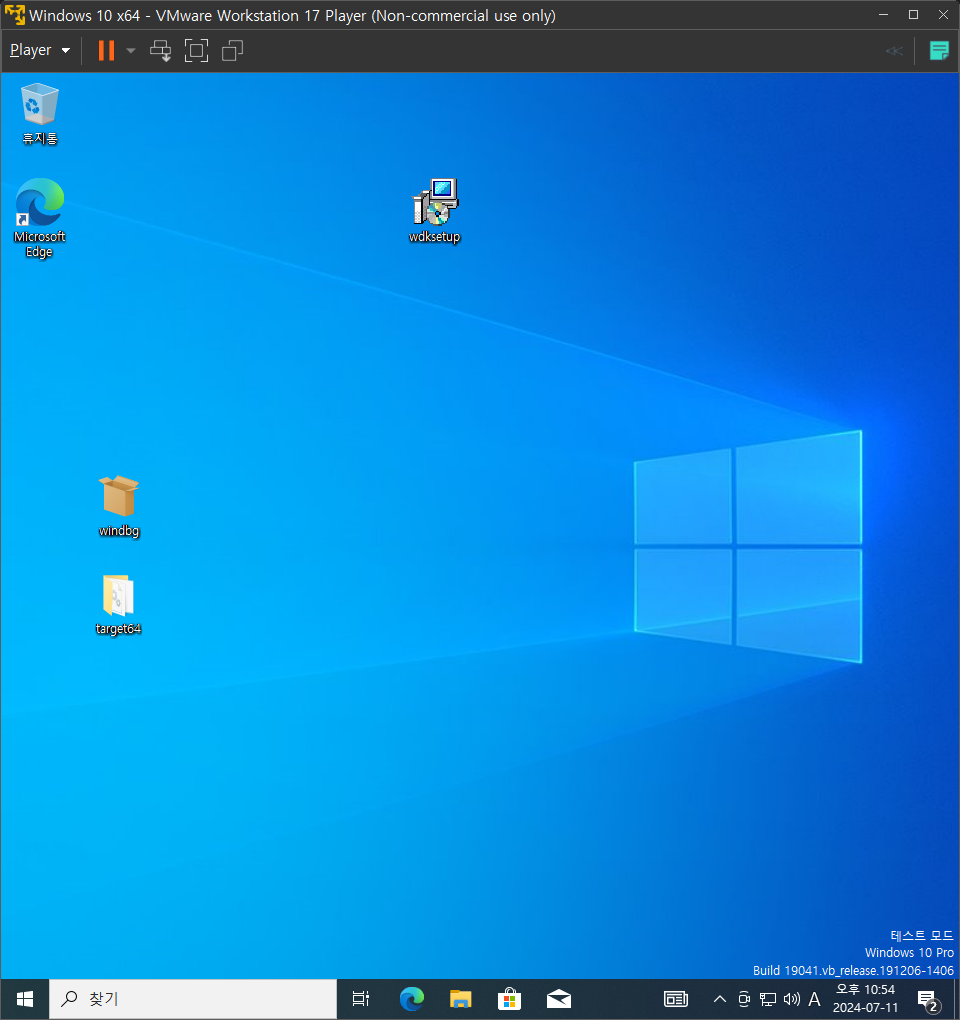960x1020 pixels.
Task: Expand the power options dropdown arrow
Action: tap(131, 50)
